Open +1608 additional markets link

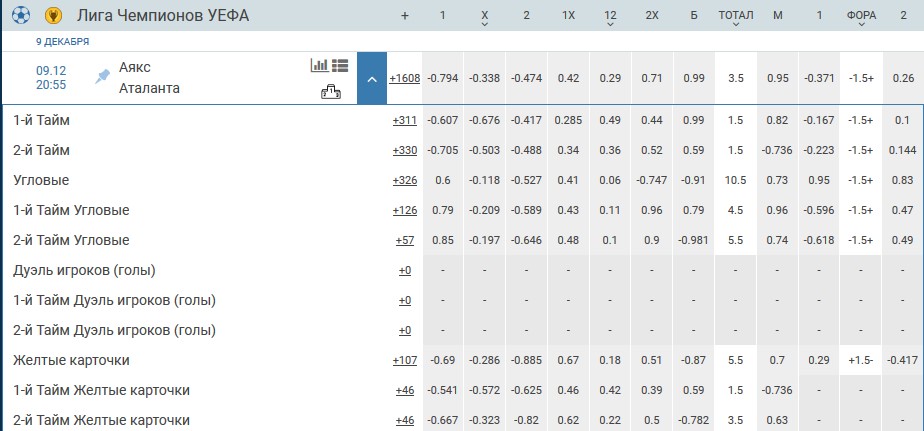coord(404,78)
